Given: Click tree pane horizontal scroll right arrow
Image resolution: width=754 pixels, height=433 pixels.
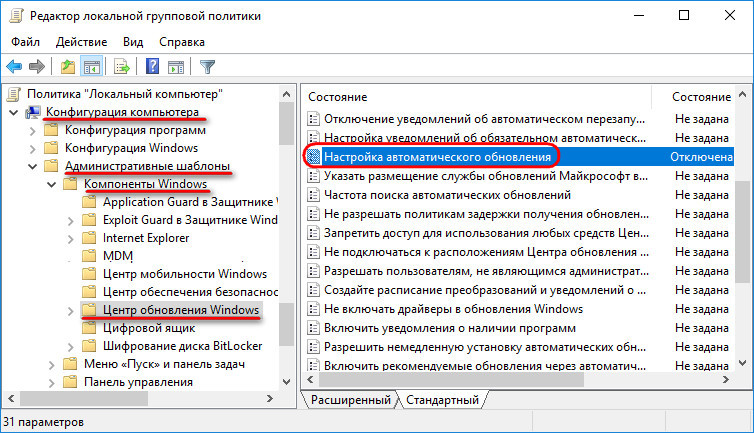Looking at the screenshot, I should coord(270,398).
